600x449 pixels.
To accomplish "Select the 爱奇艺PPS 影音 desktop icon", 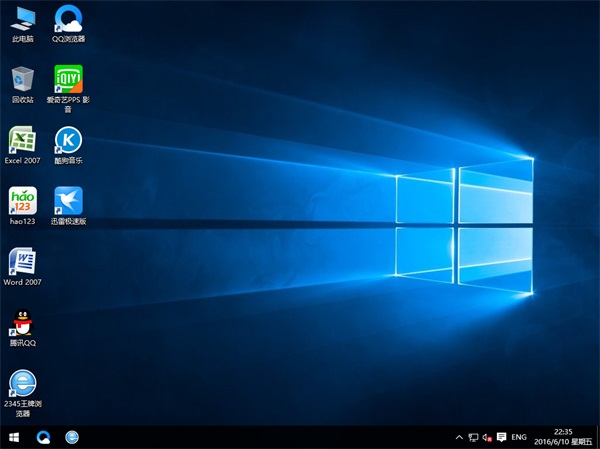I will click(68, 79).
